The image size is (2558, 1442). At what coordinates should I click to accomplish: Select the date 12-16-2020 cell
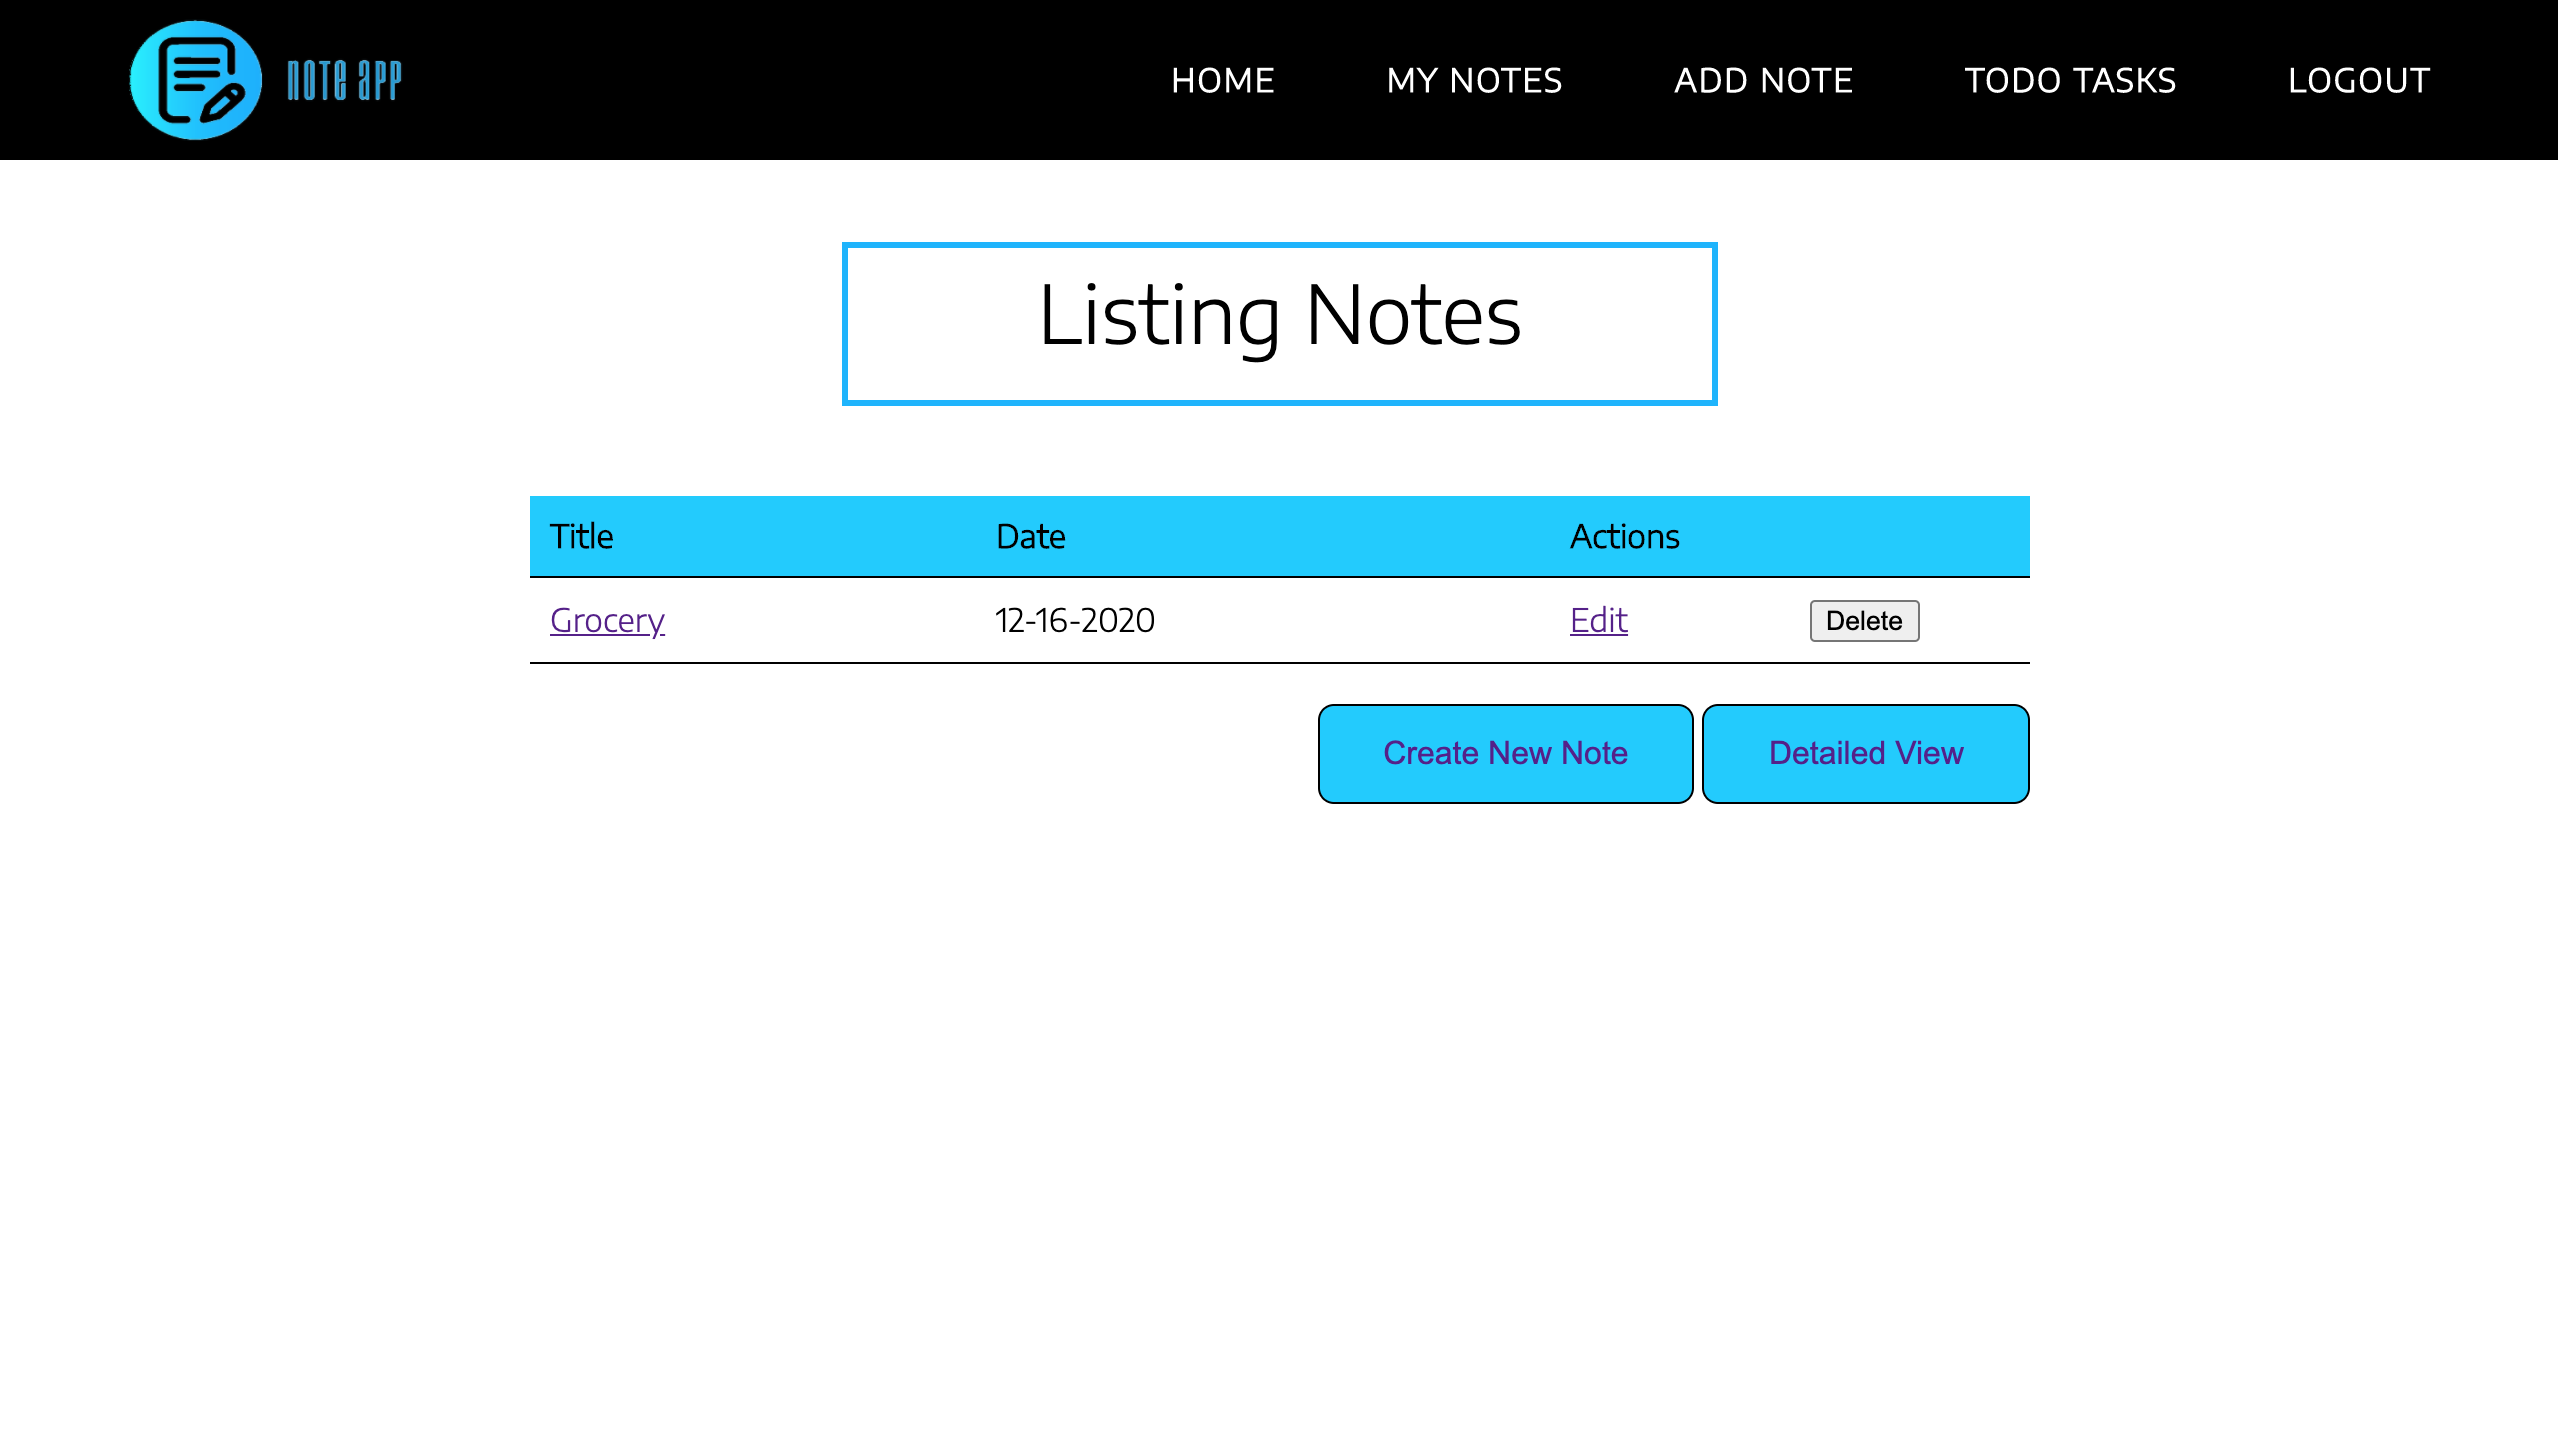1074,620
